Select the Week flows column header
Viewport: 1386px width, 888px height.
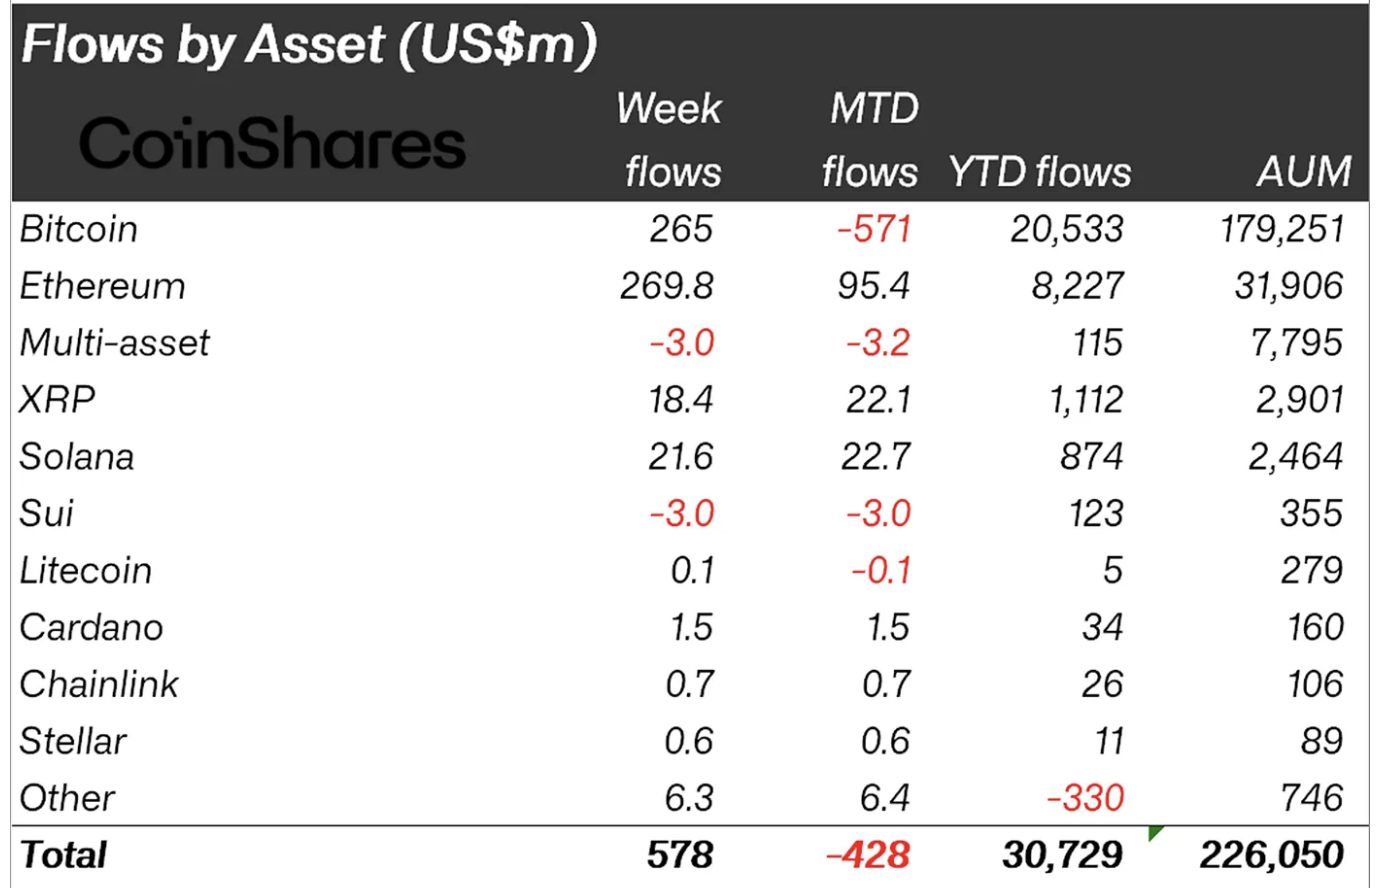point(670,140)
